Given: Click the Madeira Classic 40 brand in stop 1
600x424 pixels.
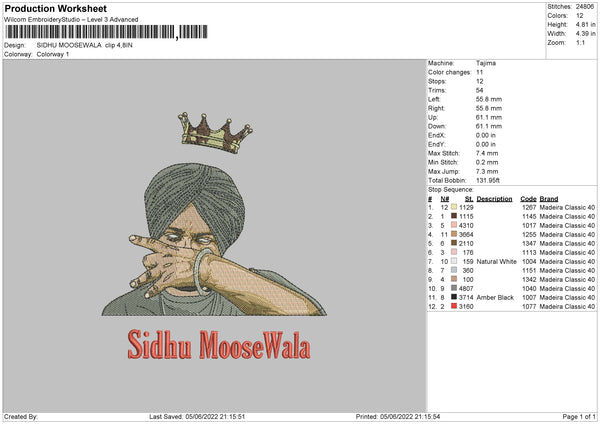Looking at the screenshot, I should tap(567, 207).
